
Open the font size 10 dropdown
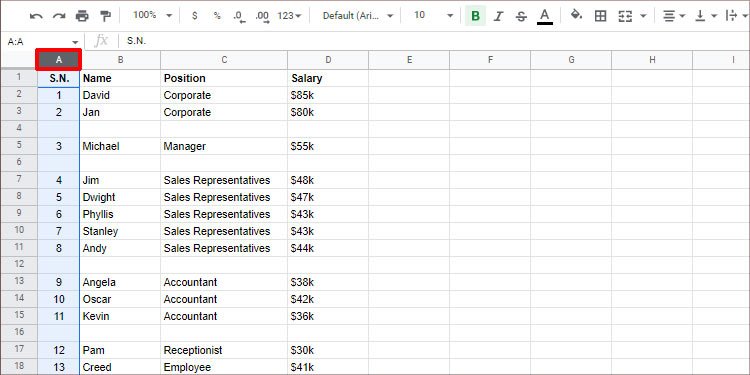[433, 15]
